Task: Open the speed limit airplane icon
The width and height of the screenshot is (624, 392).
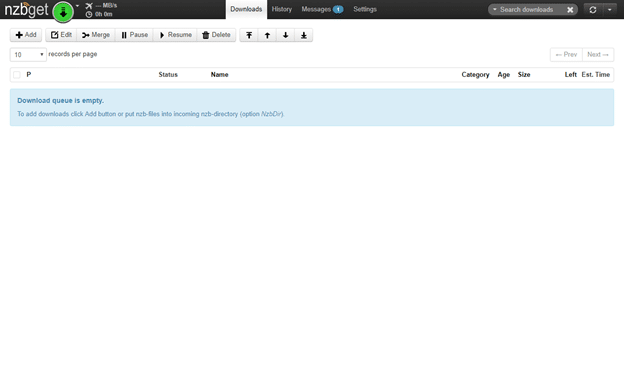Action: click(89, 6)
